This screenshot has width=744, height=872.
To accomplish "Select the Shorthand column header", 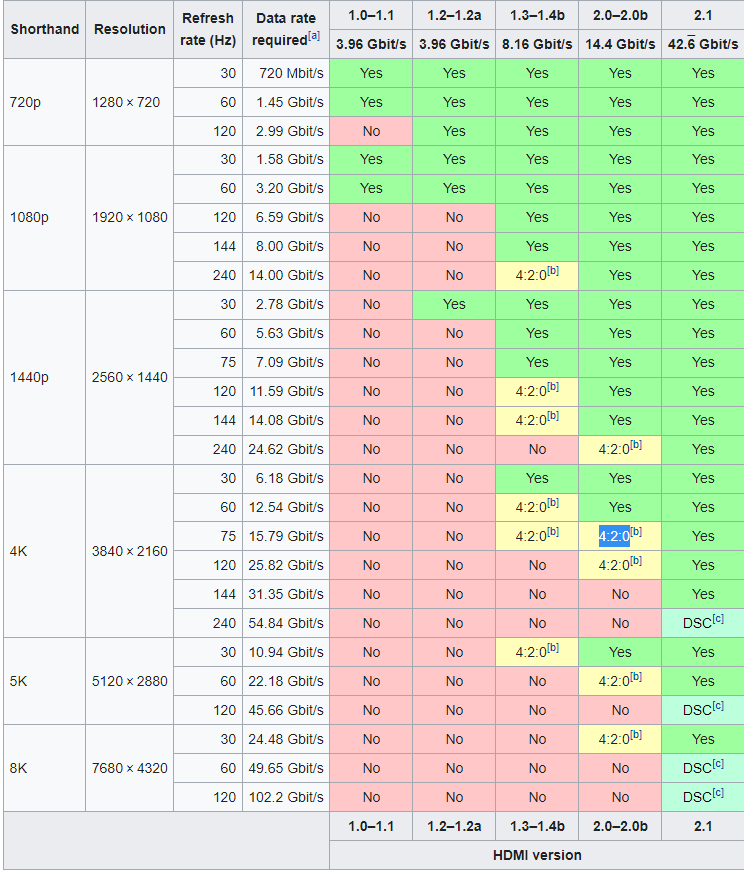I will tap(44, 29).
